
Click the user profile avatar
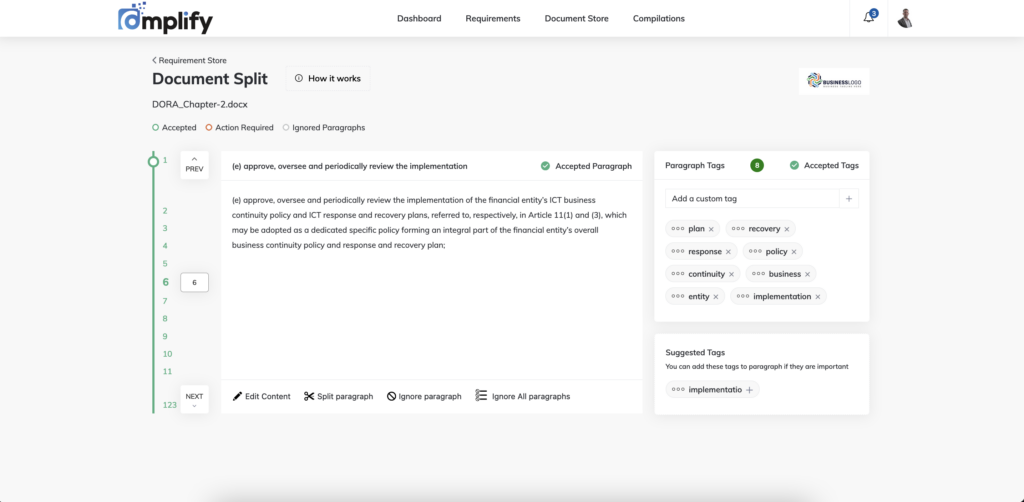[904, 18]
